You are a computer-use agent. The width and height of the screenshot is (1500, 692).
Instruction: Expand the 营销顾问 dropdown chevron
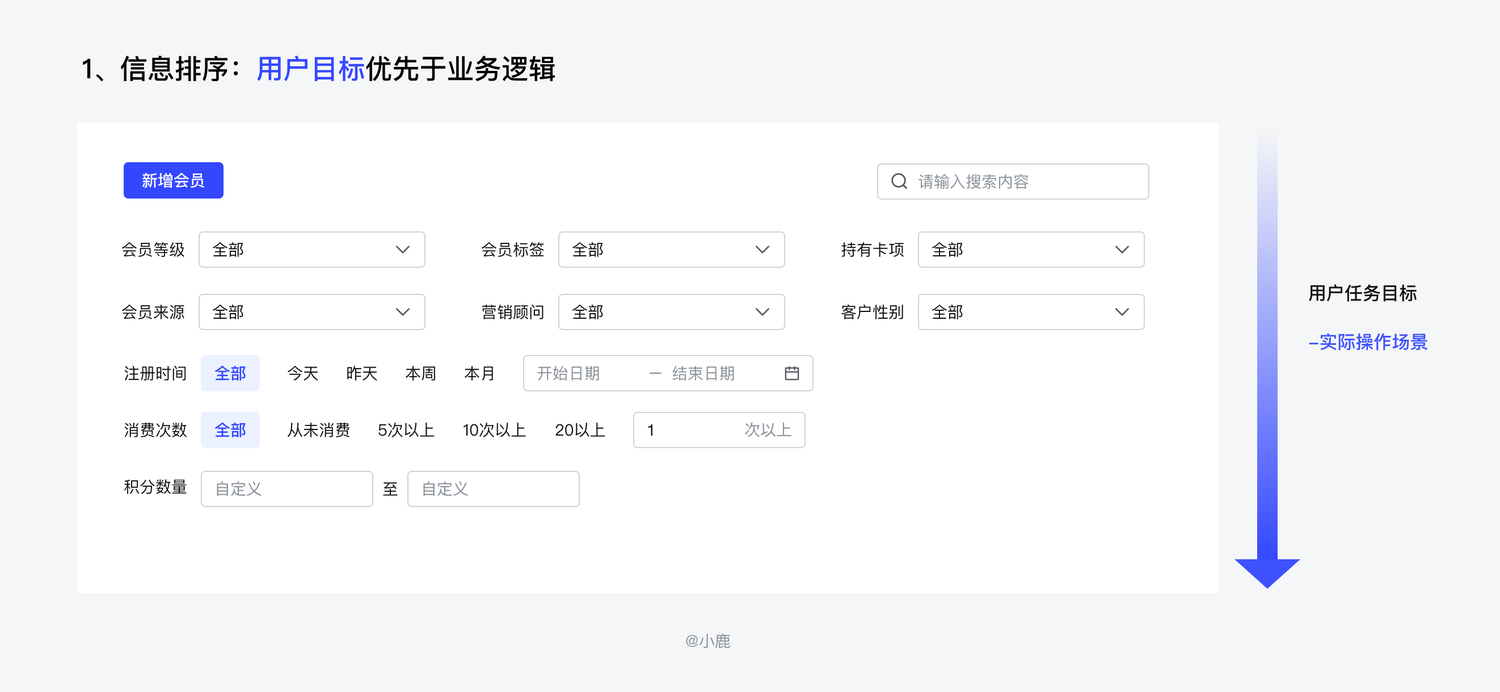(x=763, y=312)
